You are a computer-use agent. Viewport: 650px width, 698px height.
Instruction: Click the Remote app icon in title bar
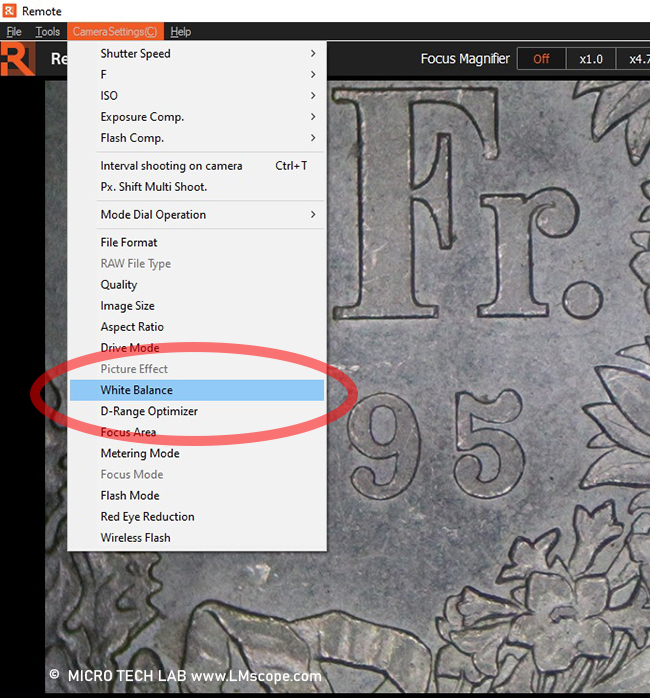coord(11,11)
